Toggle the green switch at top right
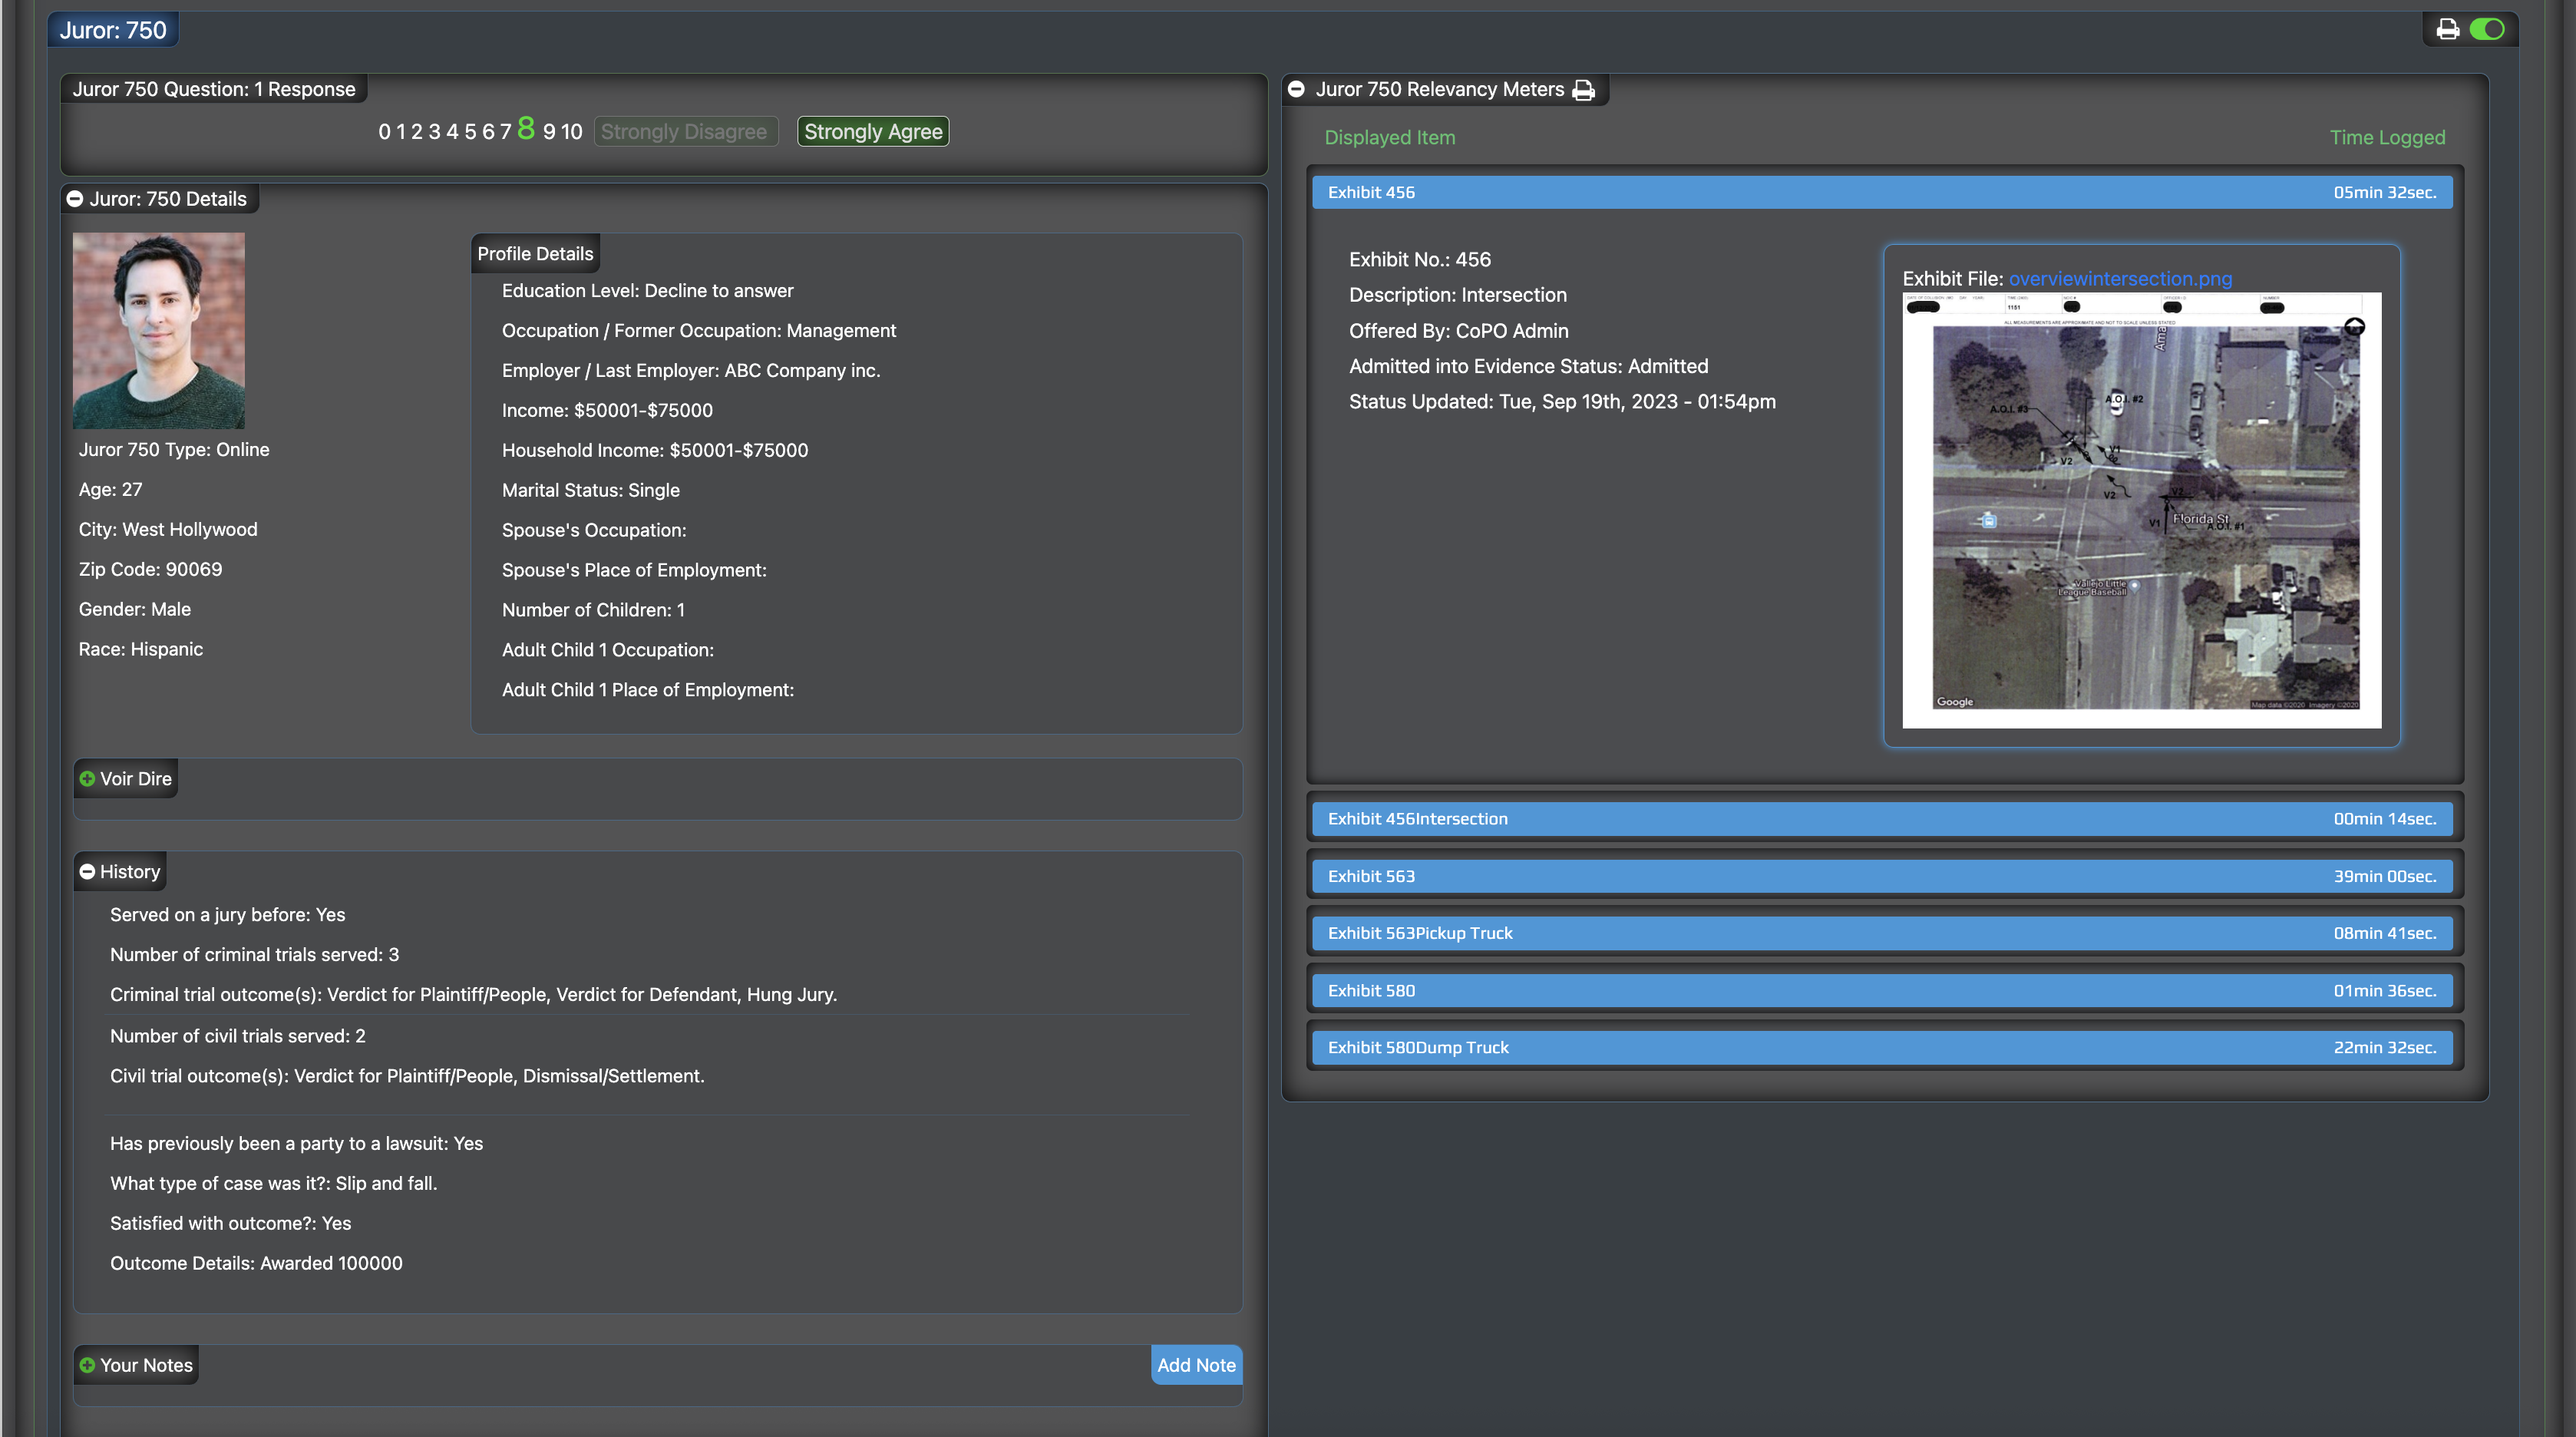The width and height of the screenshot is (2576, 1437). click(2486, 29)
